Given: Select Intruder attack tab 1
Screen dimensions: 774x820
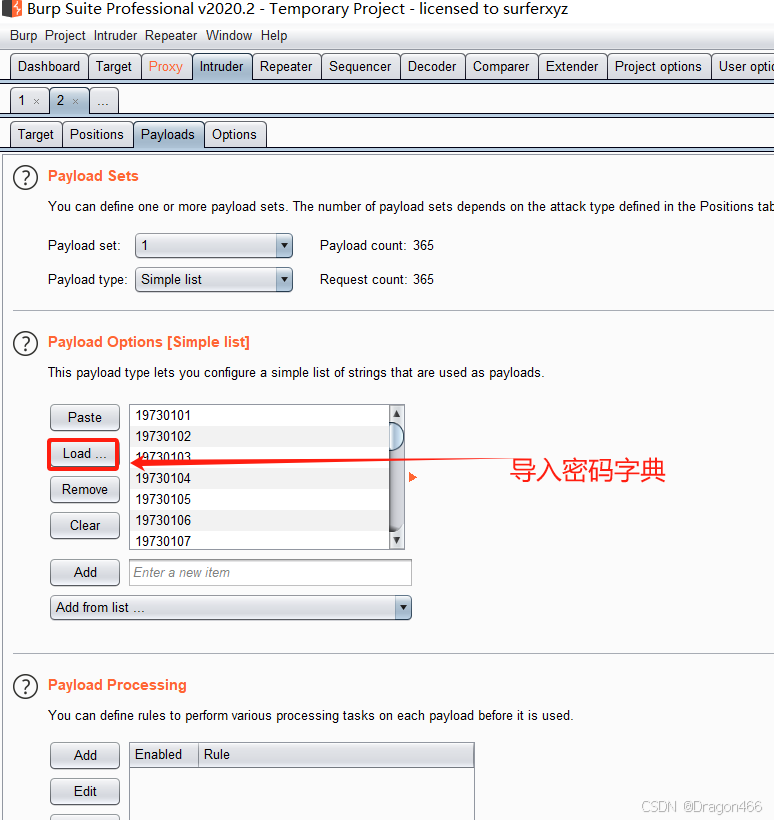Looking at the screenshot, I should (x=22, y=100).
